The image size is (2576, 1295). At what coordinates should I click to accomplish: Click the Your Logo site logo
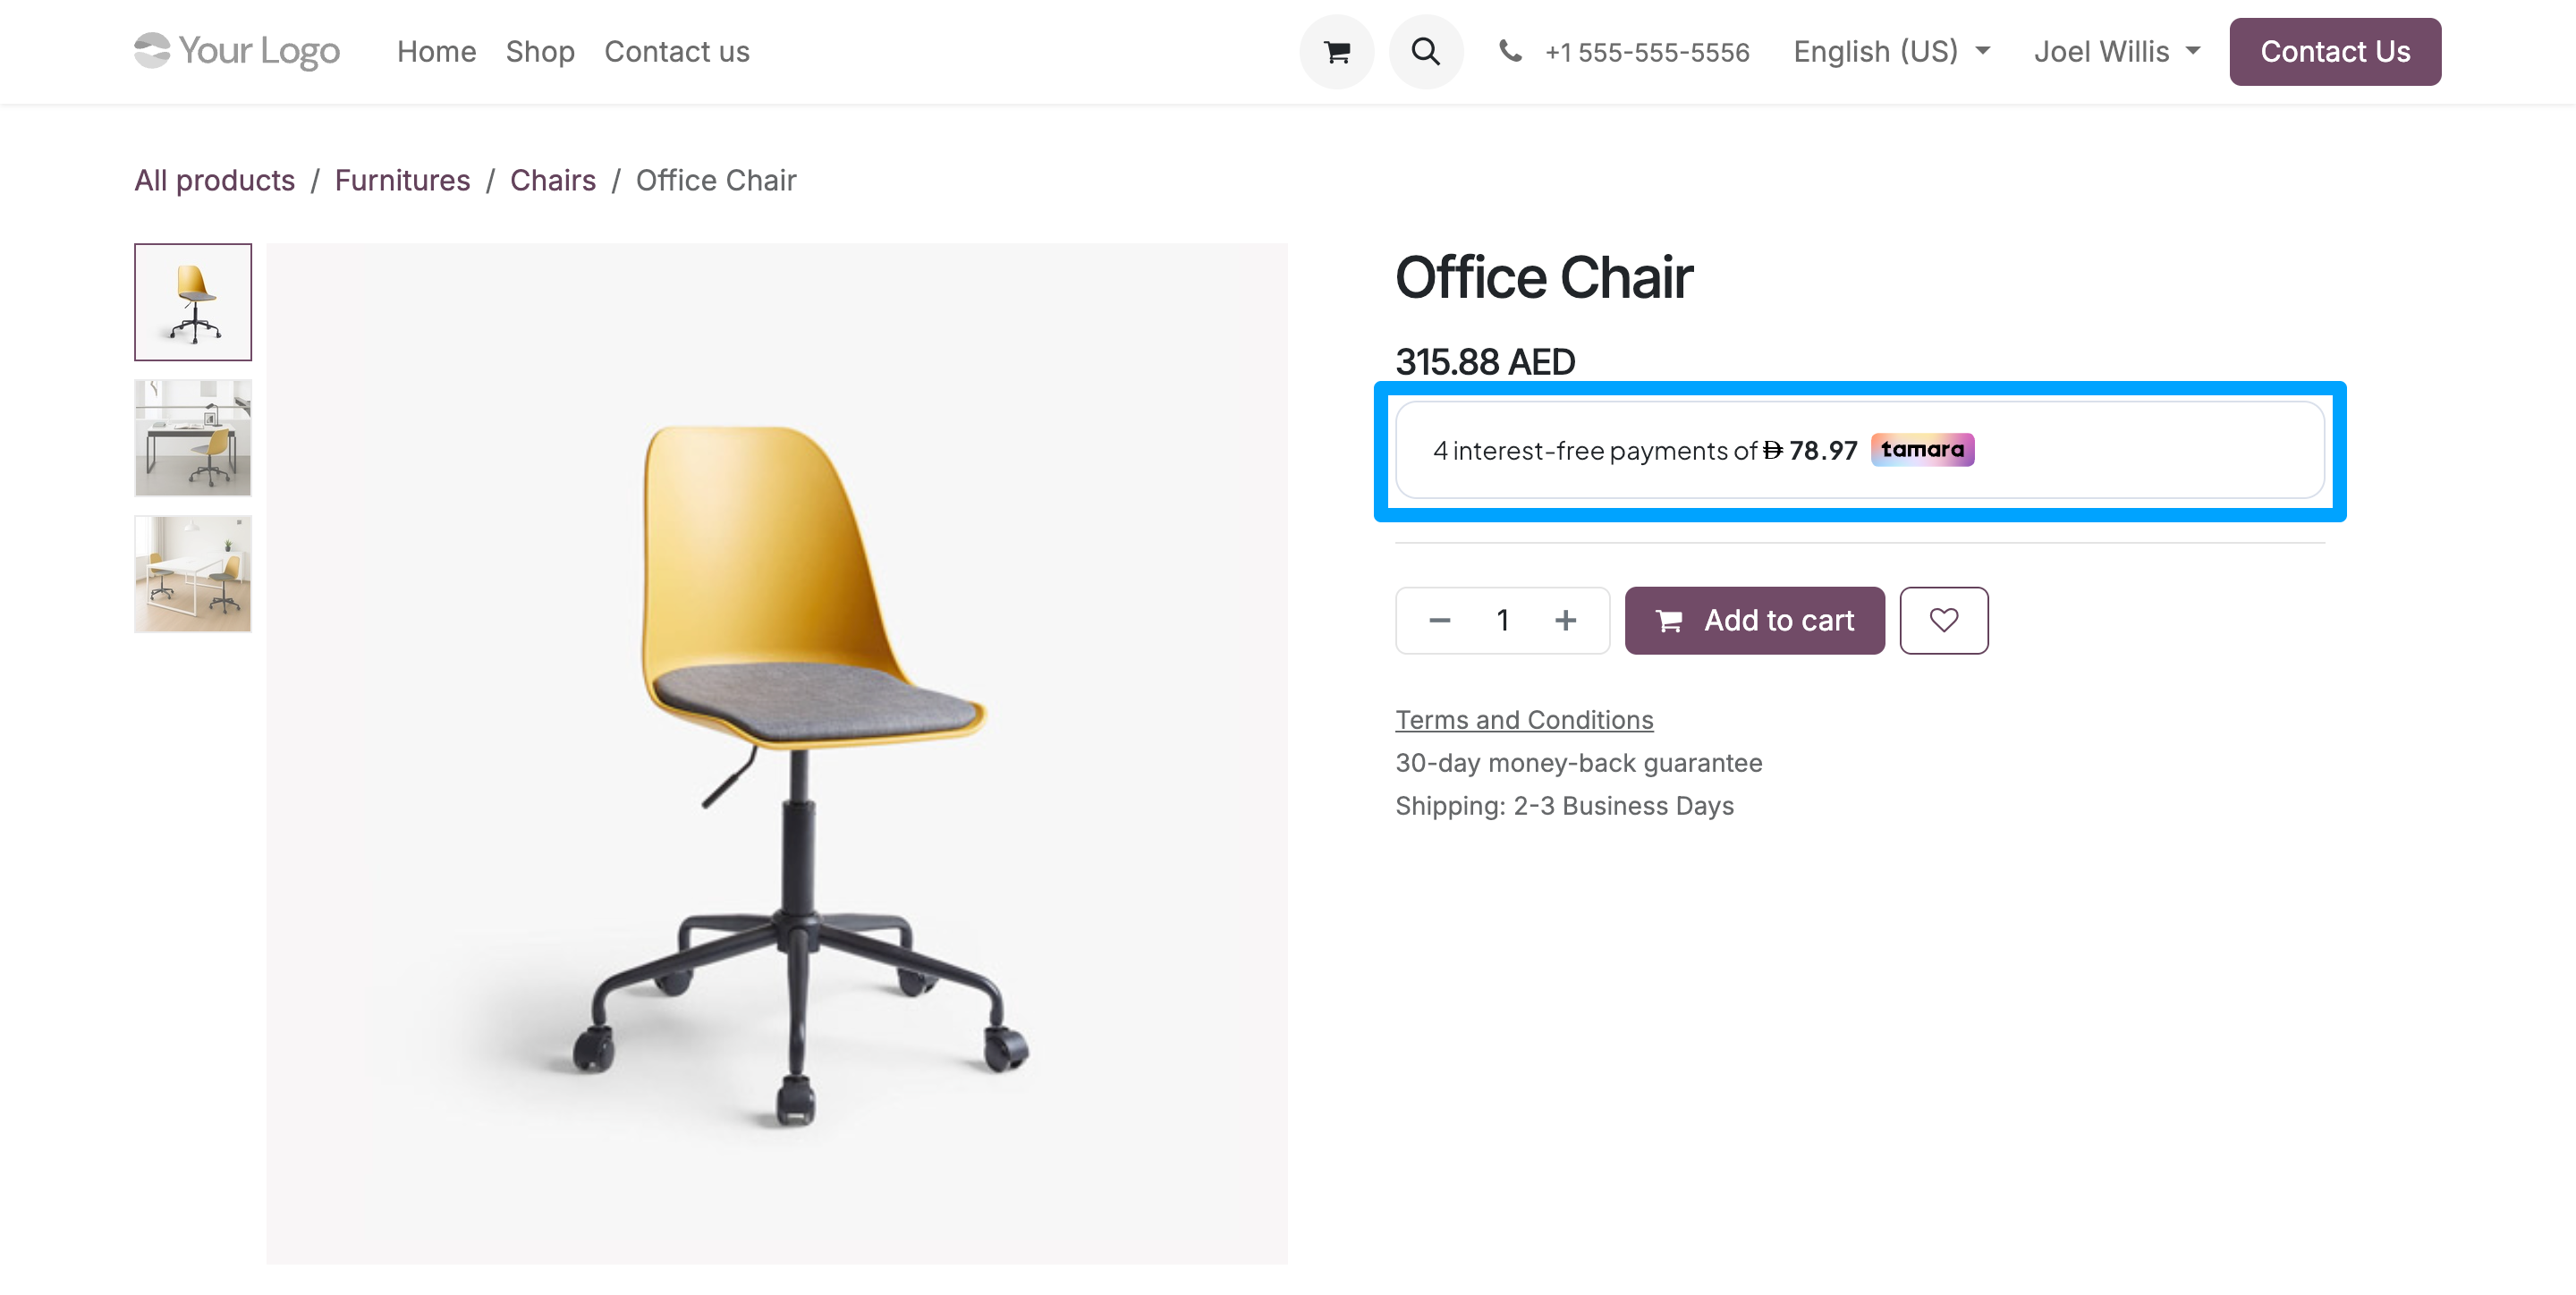tap(237, 51)
